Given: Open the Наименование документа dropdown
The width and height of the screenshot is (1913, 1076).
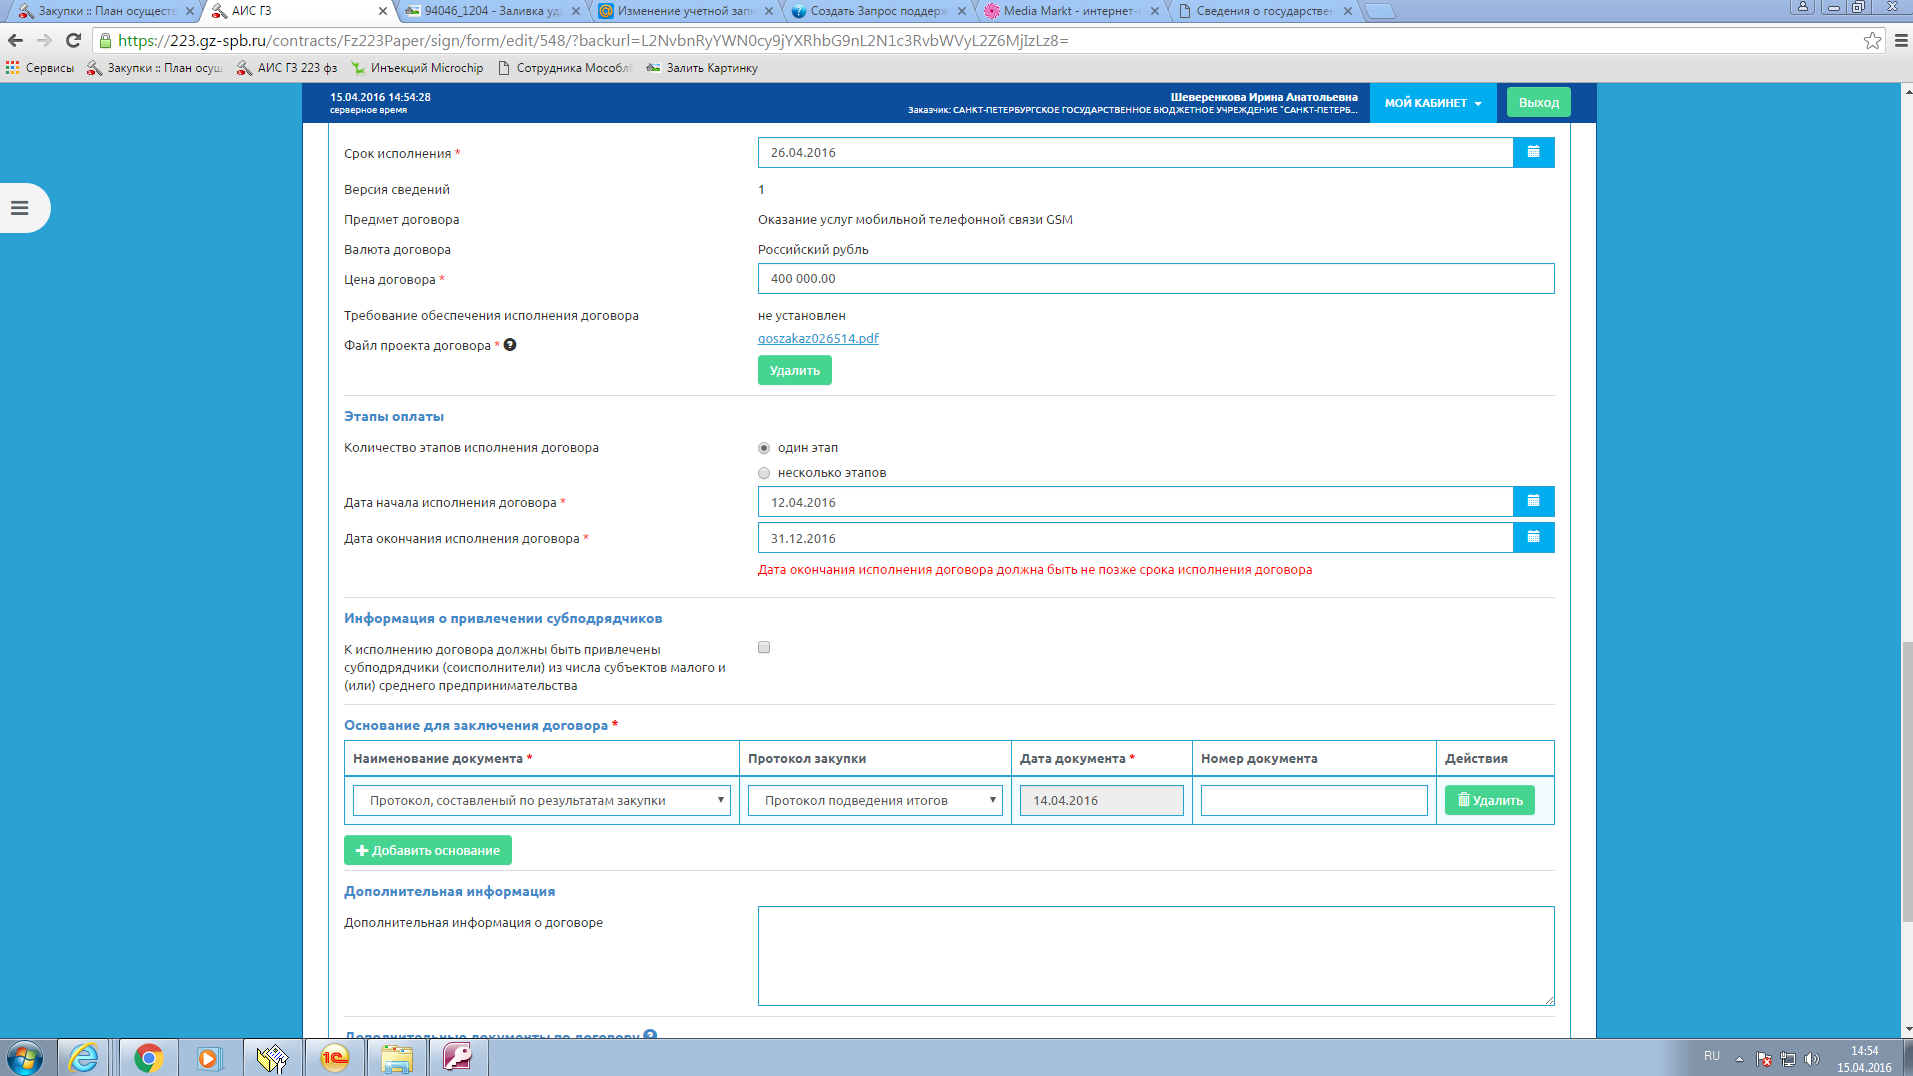Looking at the screenshot, I should pyautogui.click(x=542, y=800).
